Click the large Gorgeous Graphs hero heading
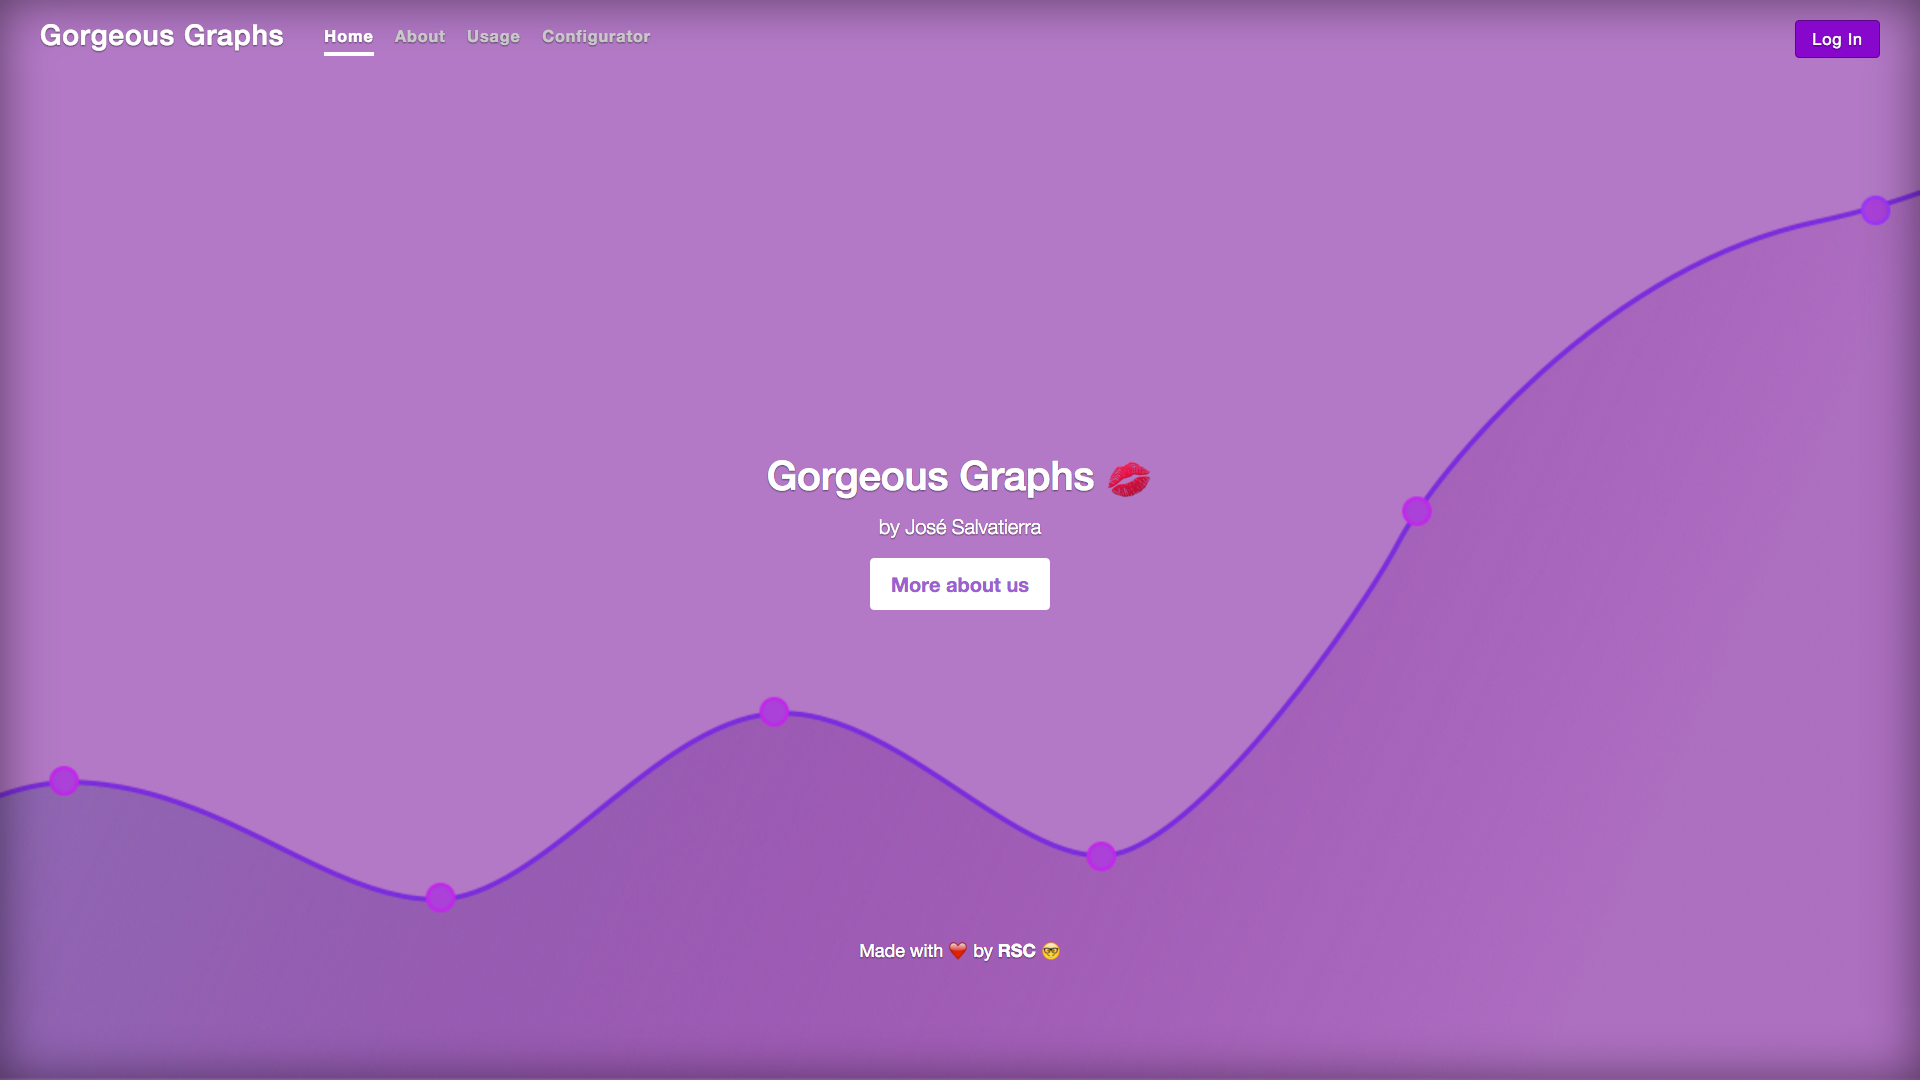This screenshot has width=1920, height=1080. tap(930, 477)
